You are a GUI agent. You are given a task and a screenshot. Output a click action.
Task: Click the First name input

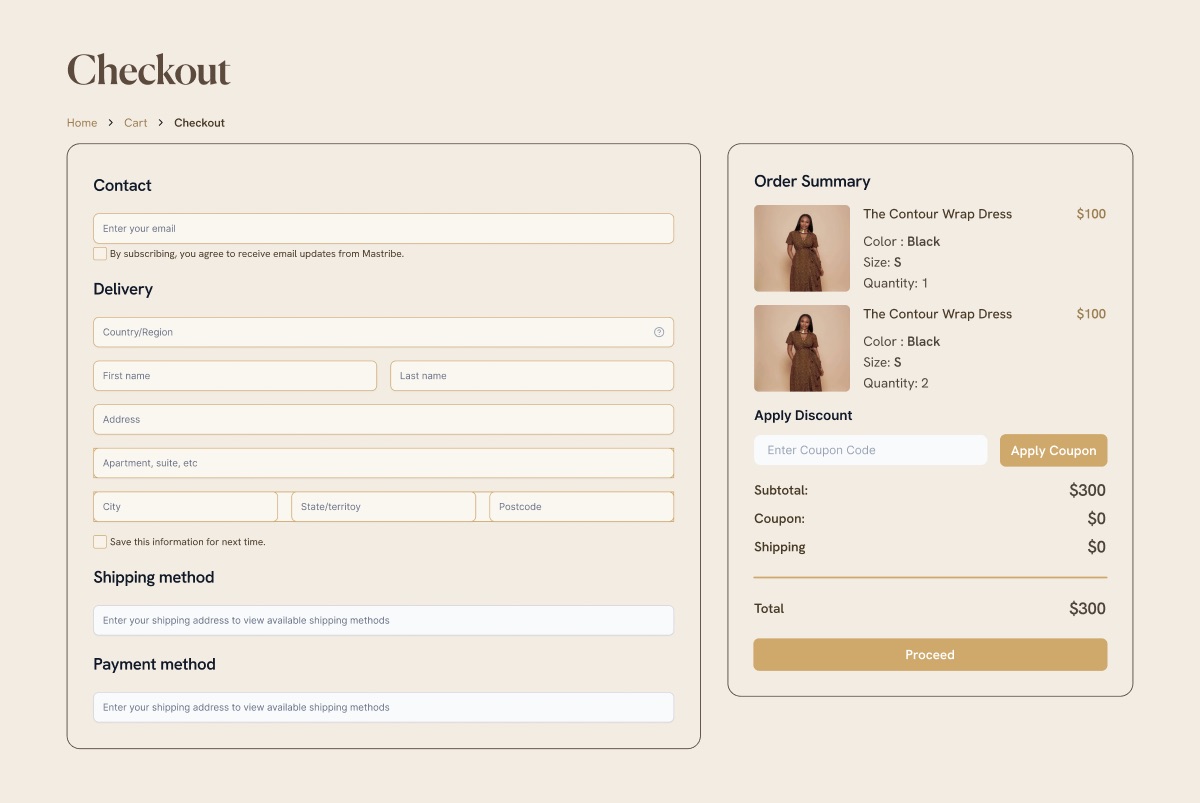[x=235, y=376]
